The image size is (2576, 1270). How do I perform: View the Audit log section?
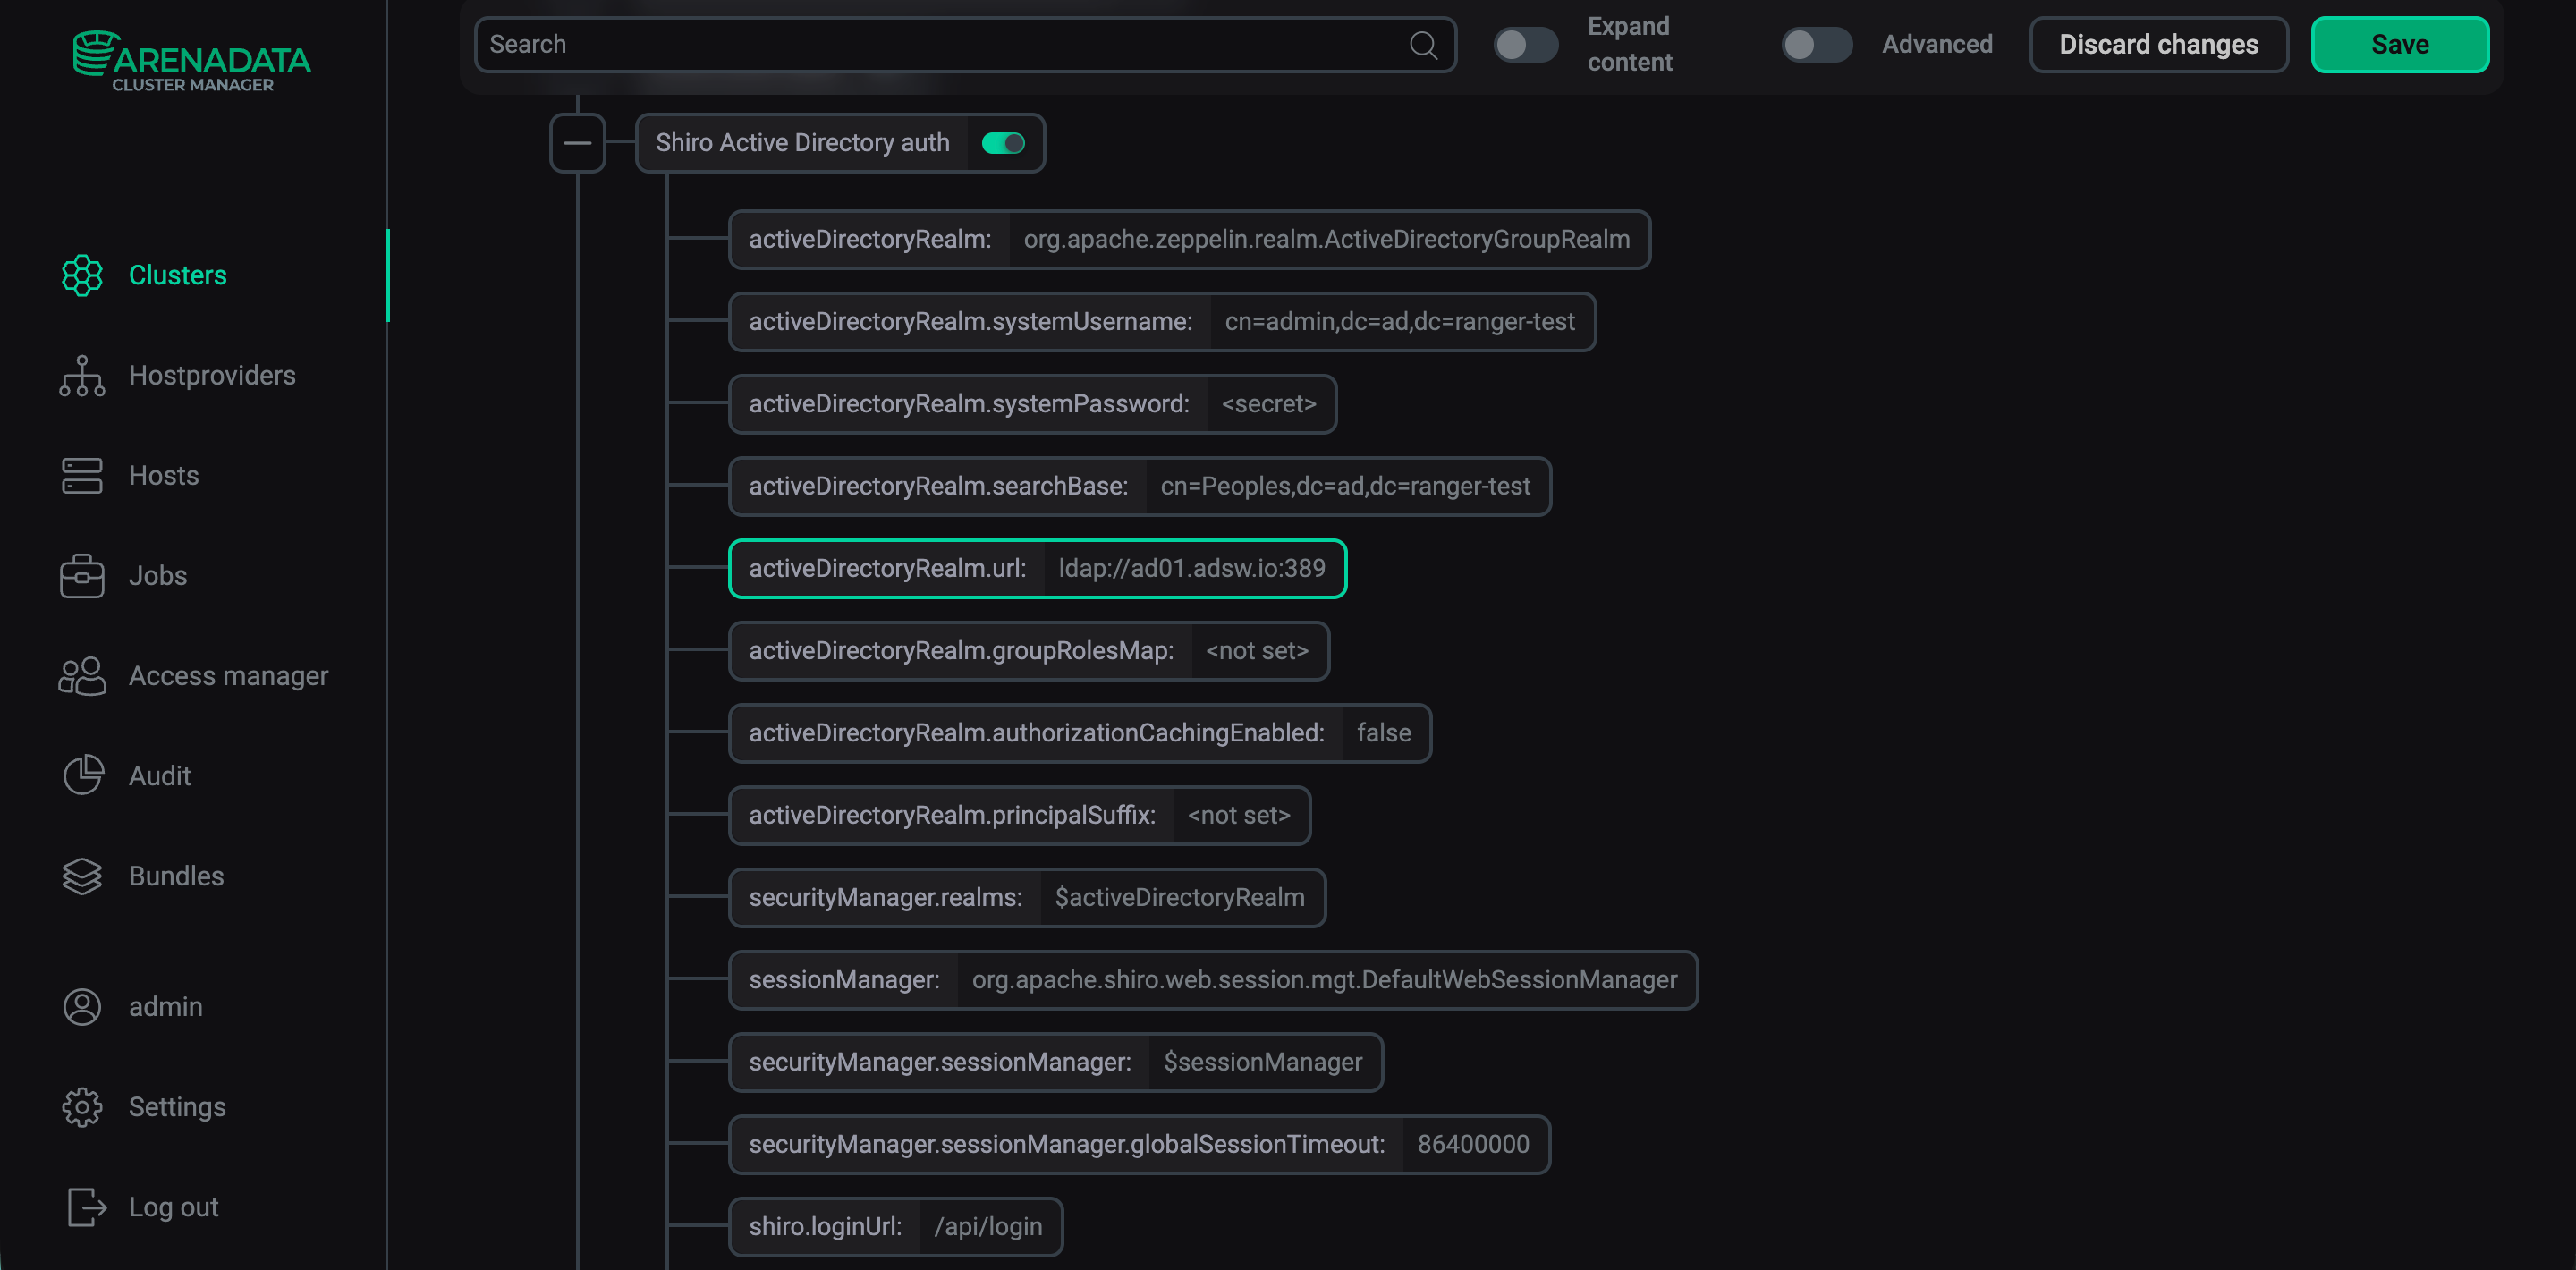159,775
